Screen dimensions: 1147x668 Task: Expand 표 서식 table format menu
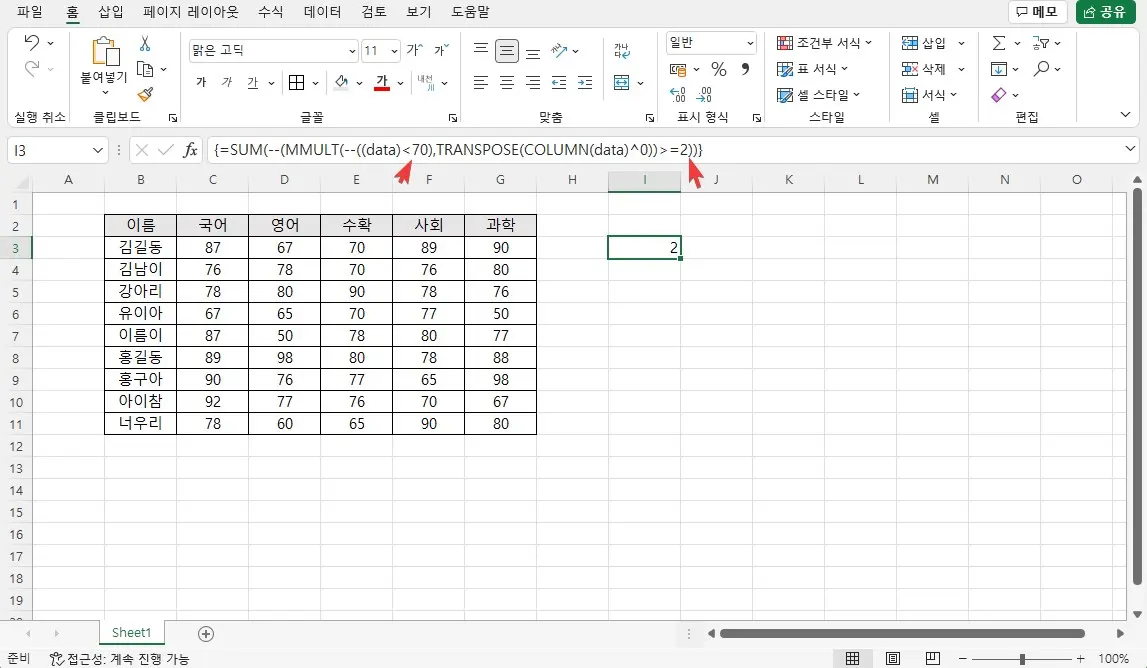tap(812, 69)
